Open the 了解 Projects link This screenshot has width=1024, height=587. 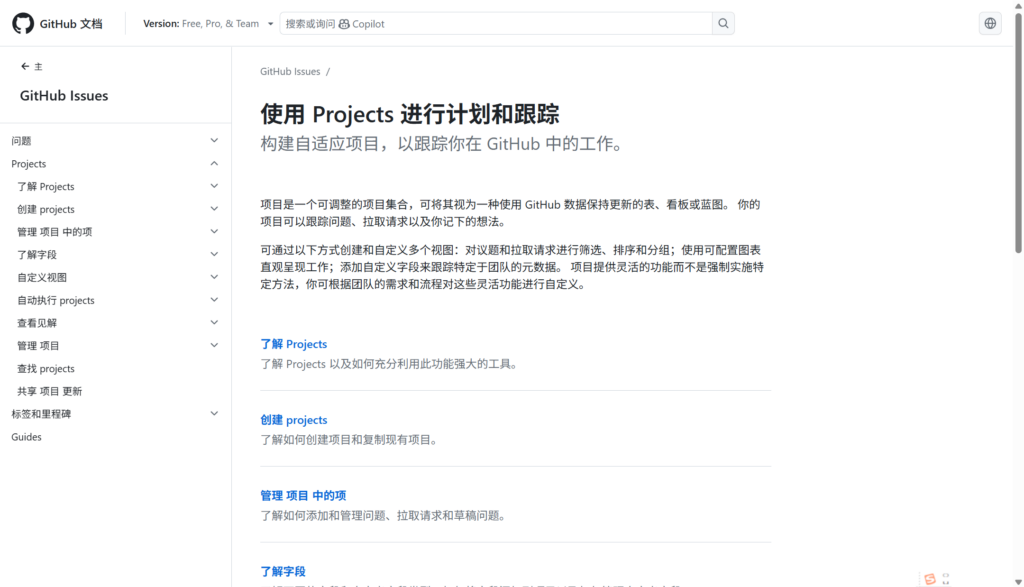pyautogui.click(x=293, y=344)
